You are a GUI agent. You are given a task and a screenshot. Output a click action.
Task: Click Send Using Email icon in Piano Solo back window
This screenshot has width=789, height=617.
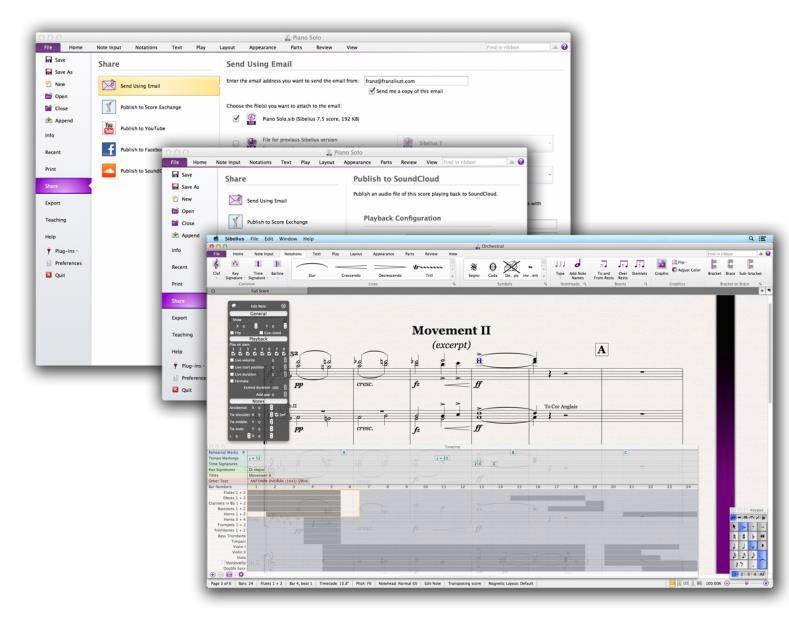pos(109,86)
